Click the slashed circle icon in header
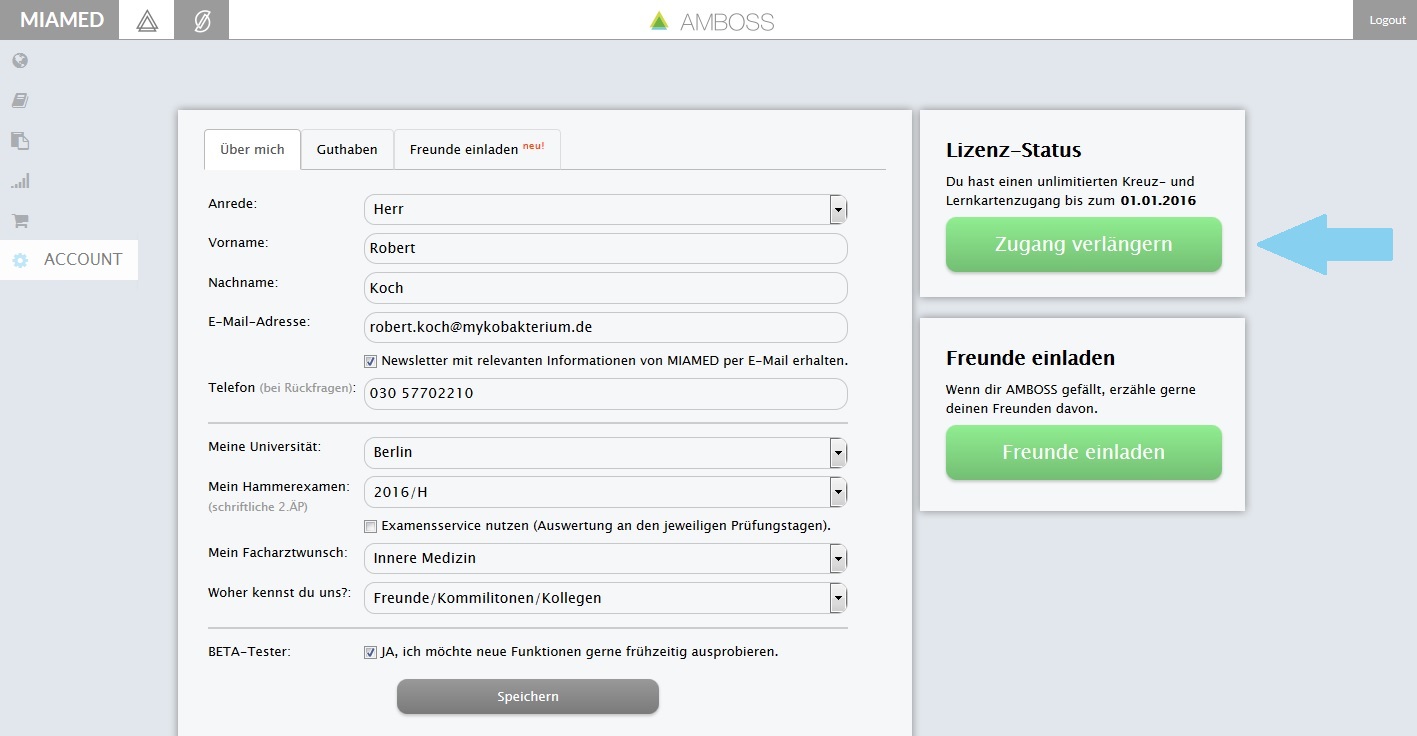1417x736 pixels. click(x=201, y=20)
